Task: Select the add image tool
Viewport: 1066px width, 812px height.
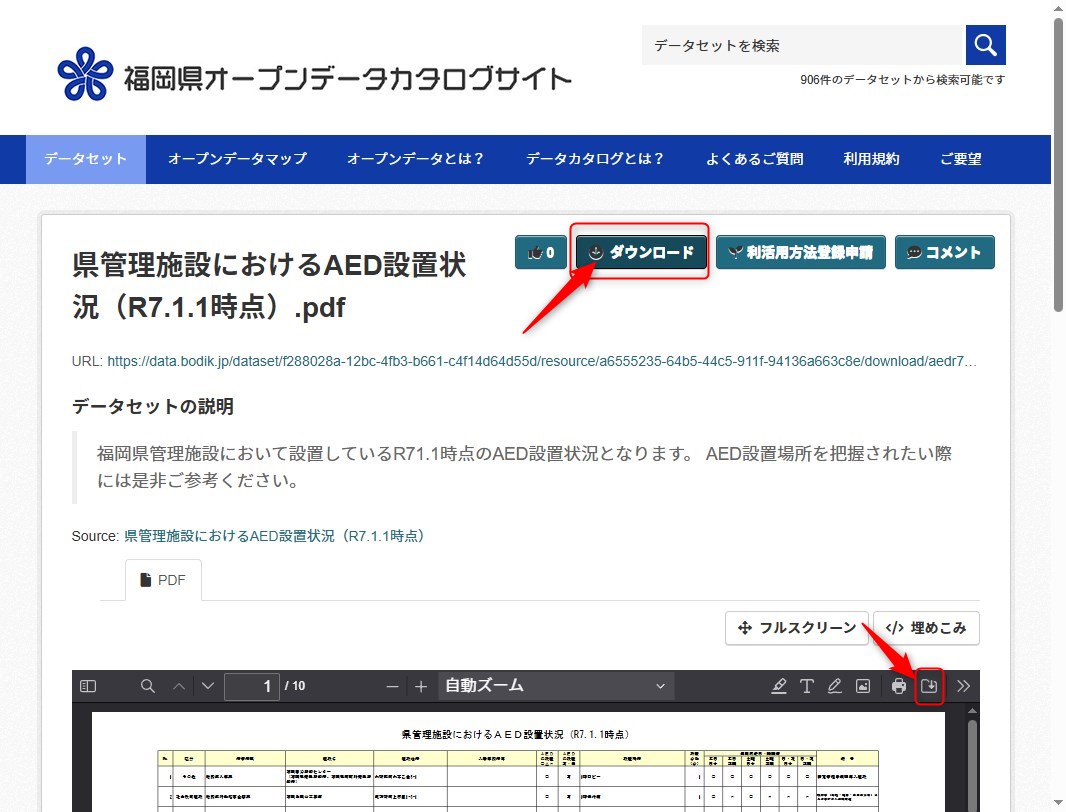Action: pos(863,686)
